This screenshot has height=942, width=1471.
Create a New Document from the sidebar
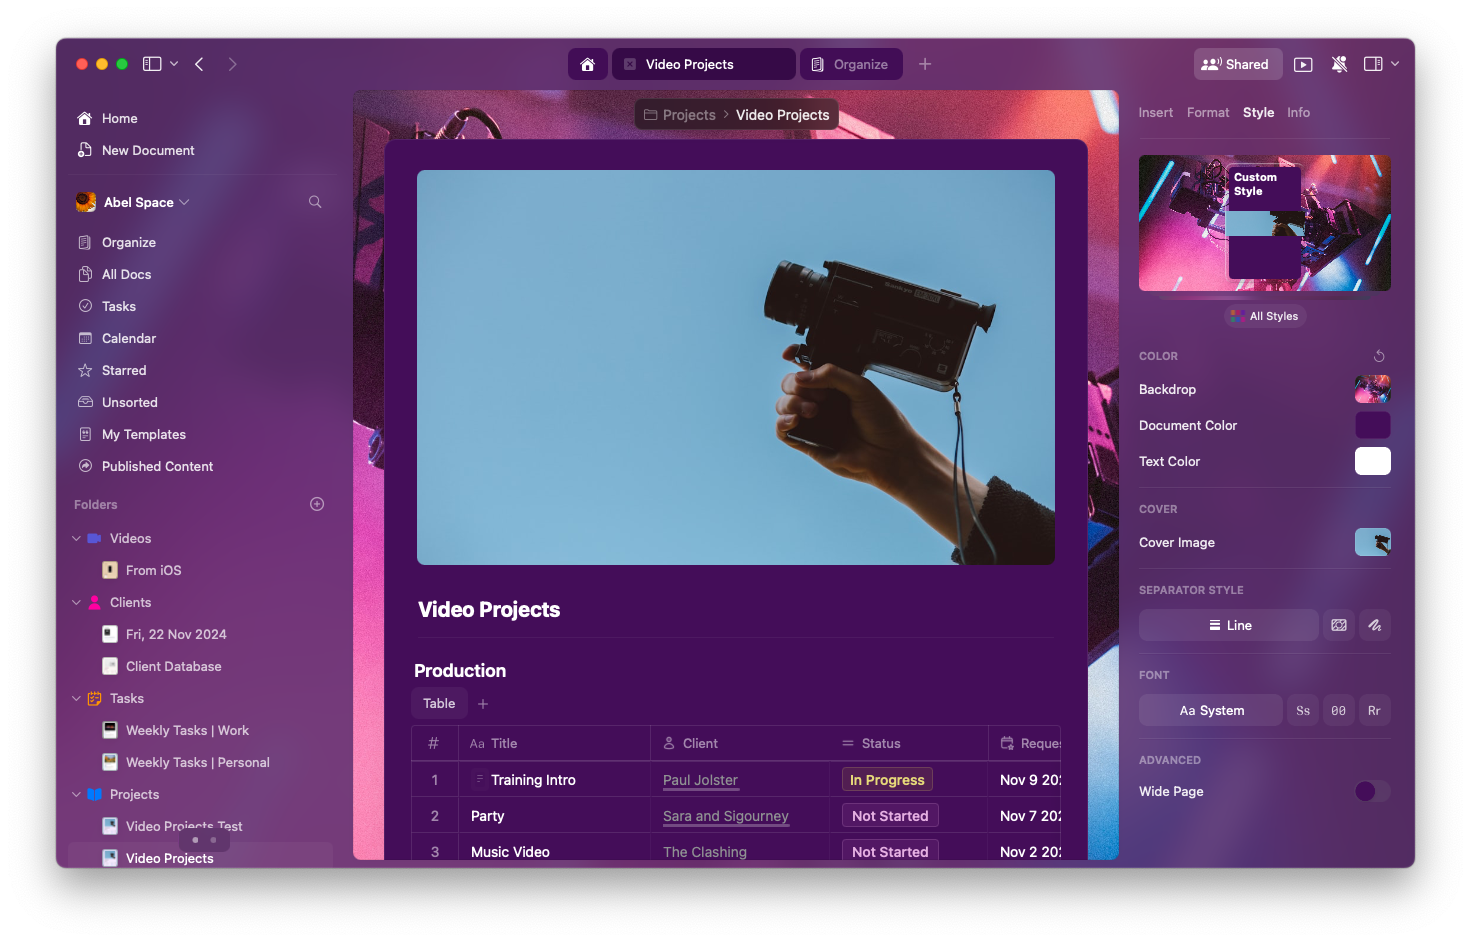pos(147,150)
